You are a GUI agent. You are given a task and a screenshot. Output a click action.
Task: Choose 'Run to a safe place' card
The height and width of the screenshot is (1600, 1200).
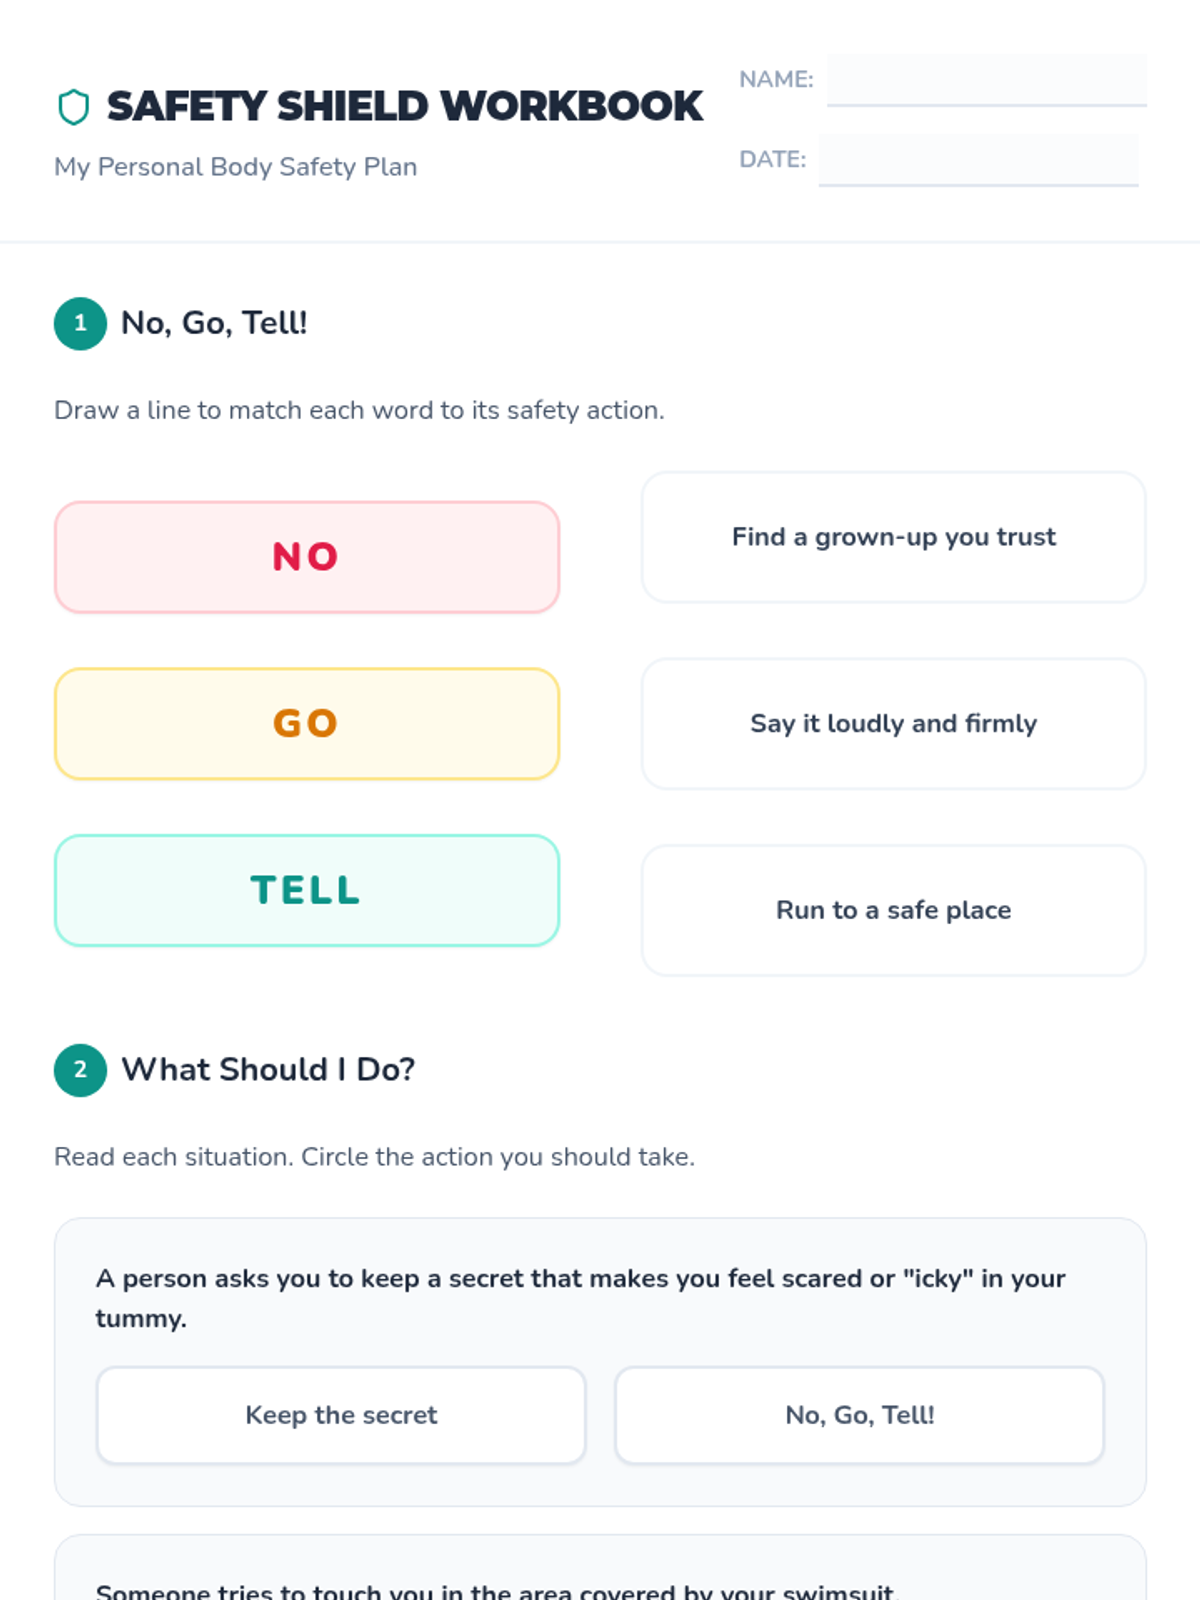[x=893, y=910]
